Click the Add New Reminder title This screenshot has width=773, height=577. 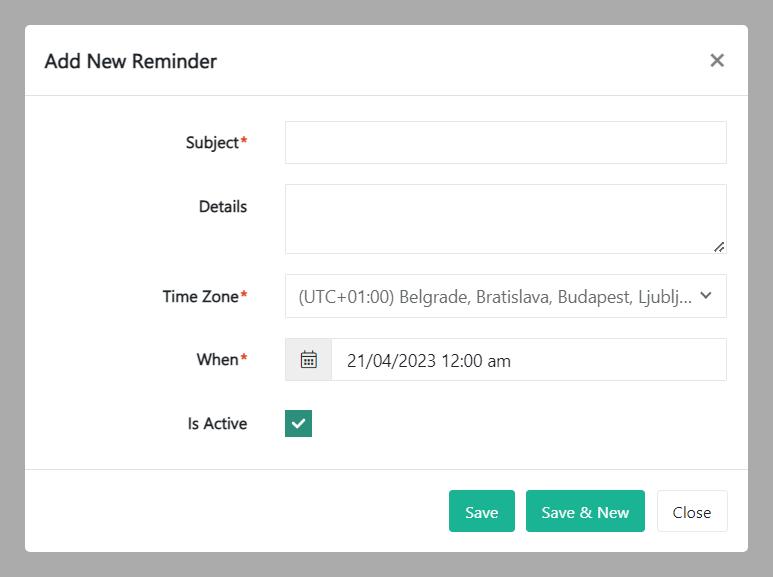[131, 61]
